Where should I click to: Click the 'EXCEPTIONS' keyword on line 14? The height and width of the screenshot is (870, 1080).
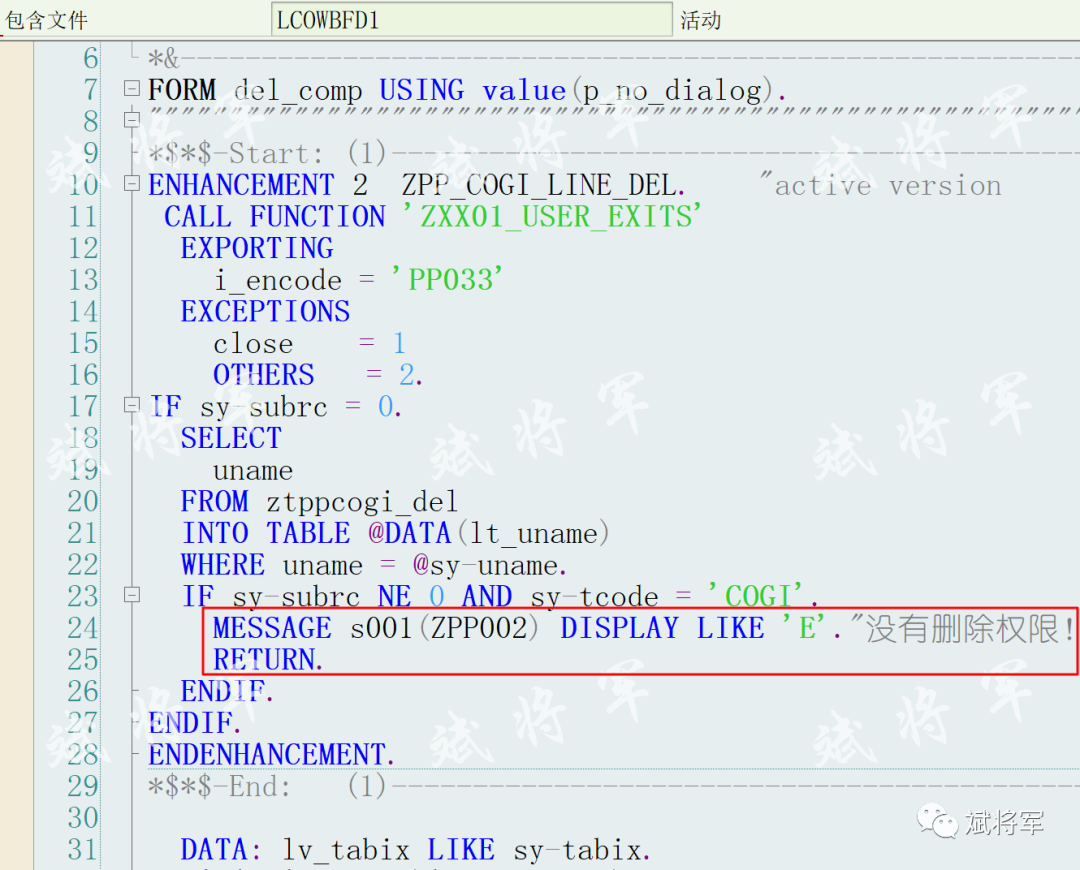(265, 311)
